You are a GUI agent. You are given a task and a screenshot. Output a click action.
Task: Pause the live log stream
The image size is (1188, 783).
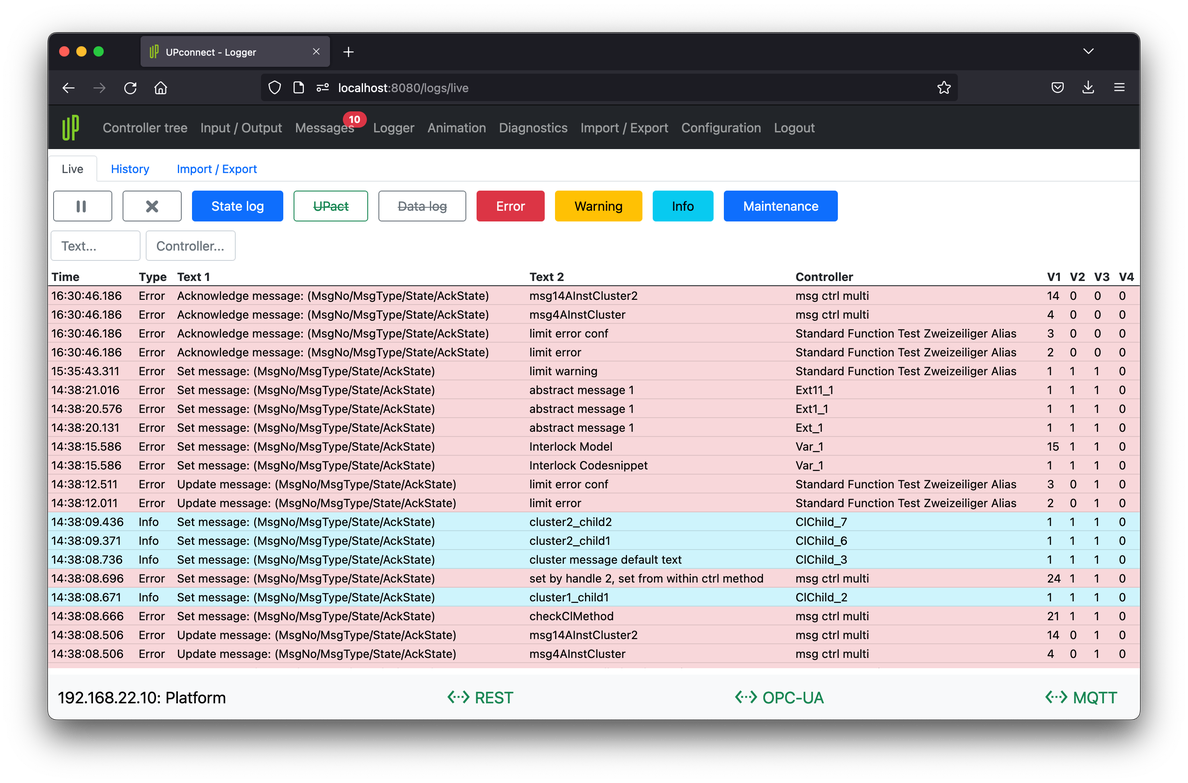[81, 206]
